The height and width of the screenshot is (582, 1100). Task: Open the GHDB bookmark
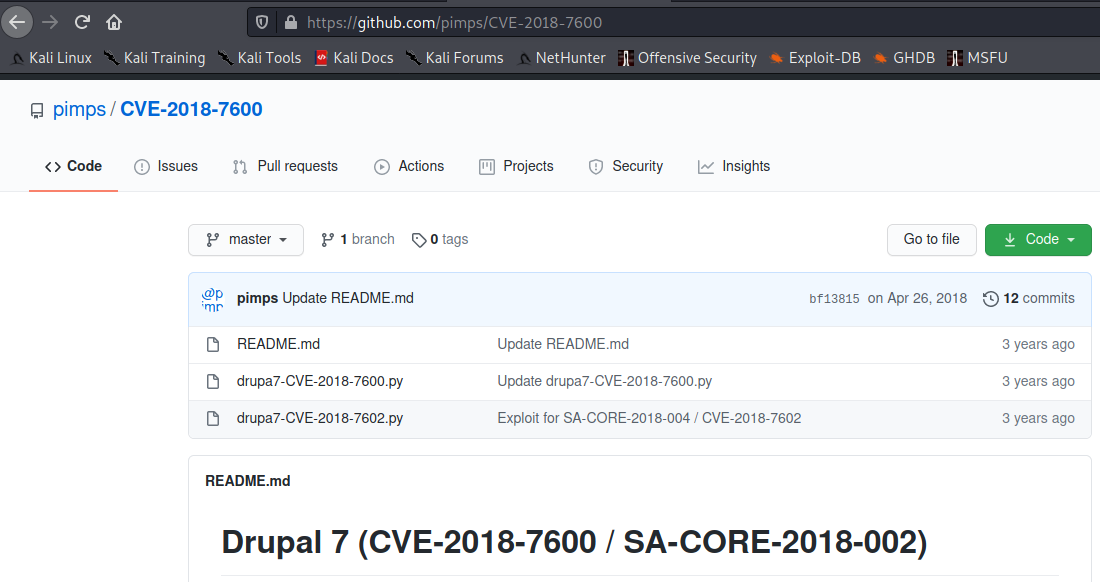point(904,58)
